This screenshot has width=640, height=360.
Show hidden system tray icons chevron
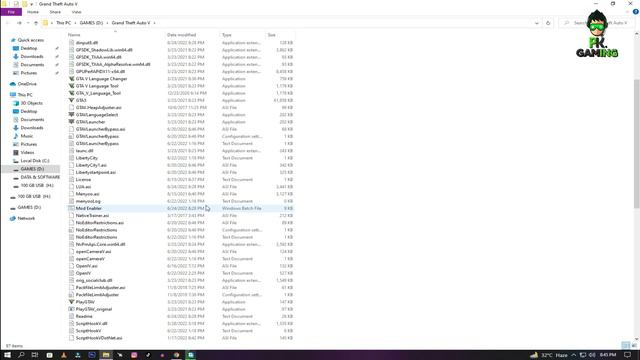click(573, 355)
